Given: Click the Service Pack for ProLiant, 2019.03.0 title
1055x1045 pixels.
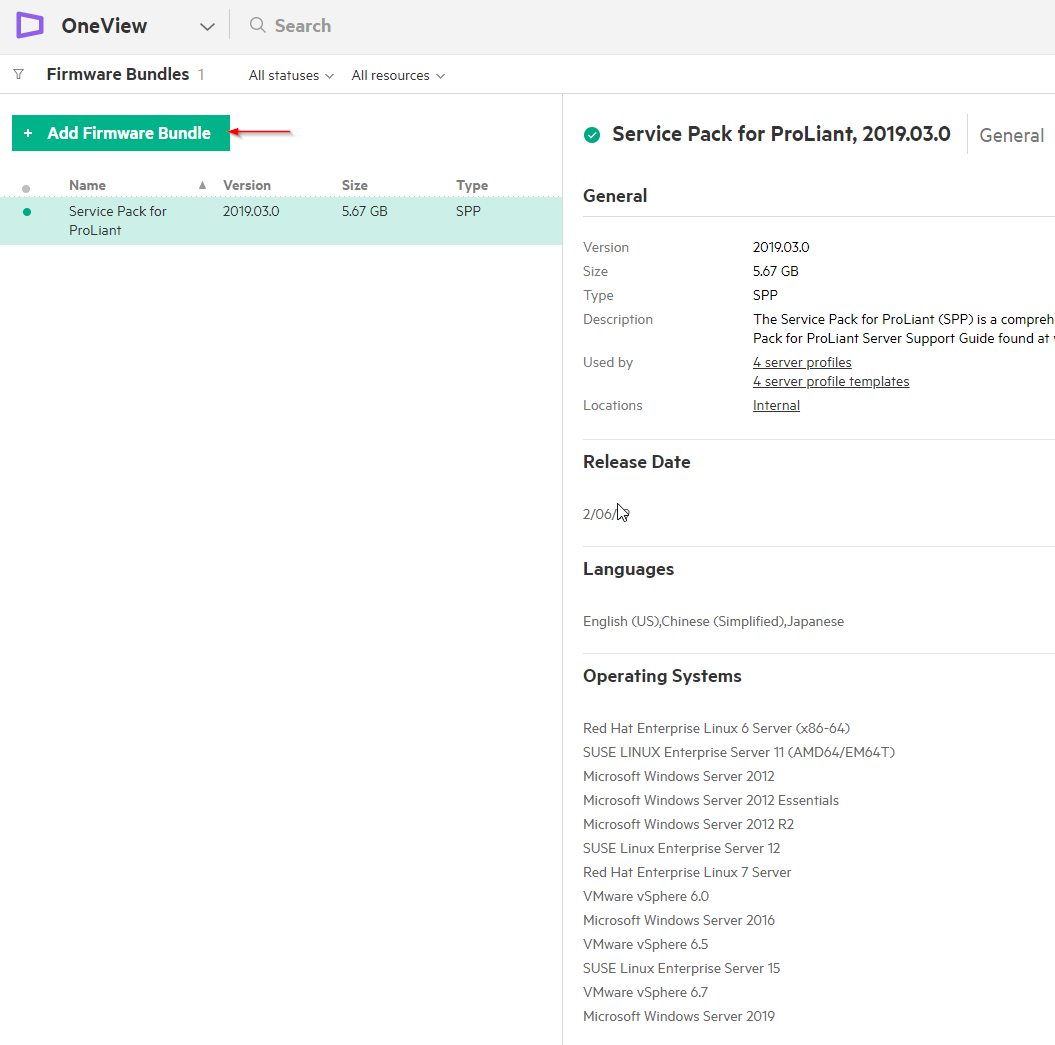Looking at the screenshot, I should pyautogui.click(x=781, y=134).
